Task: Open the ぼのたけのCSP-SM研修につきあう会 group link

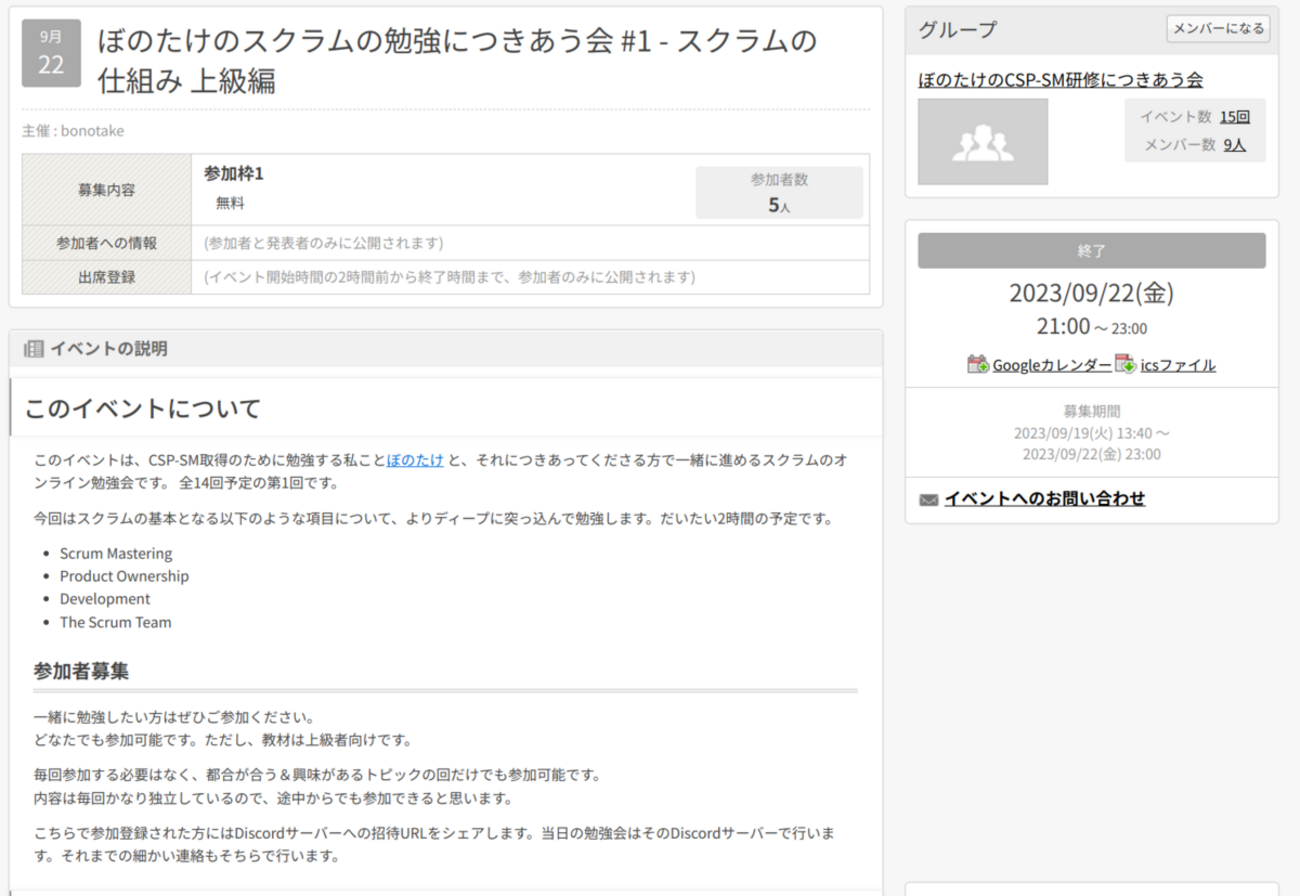Action: click(x=1060, y=80)
